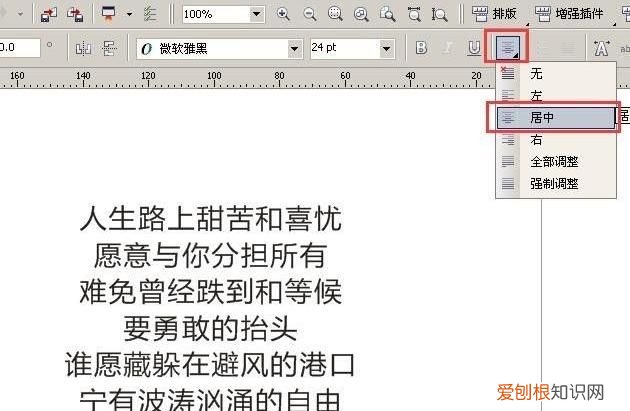Open the character formatting icon

(x=601, y=49)
